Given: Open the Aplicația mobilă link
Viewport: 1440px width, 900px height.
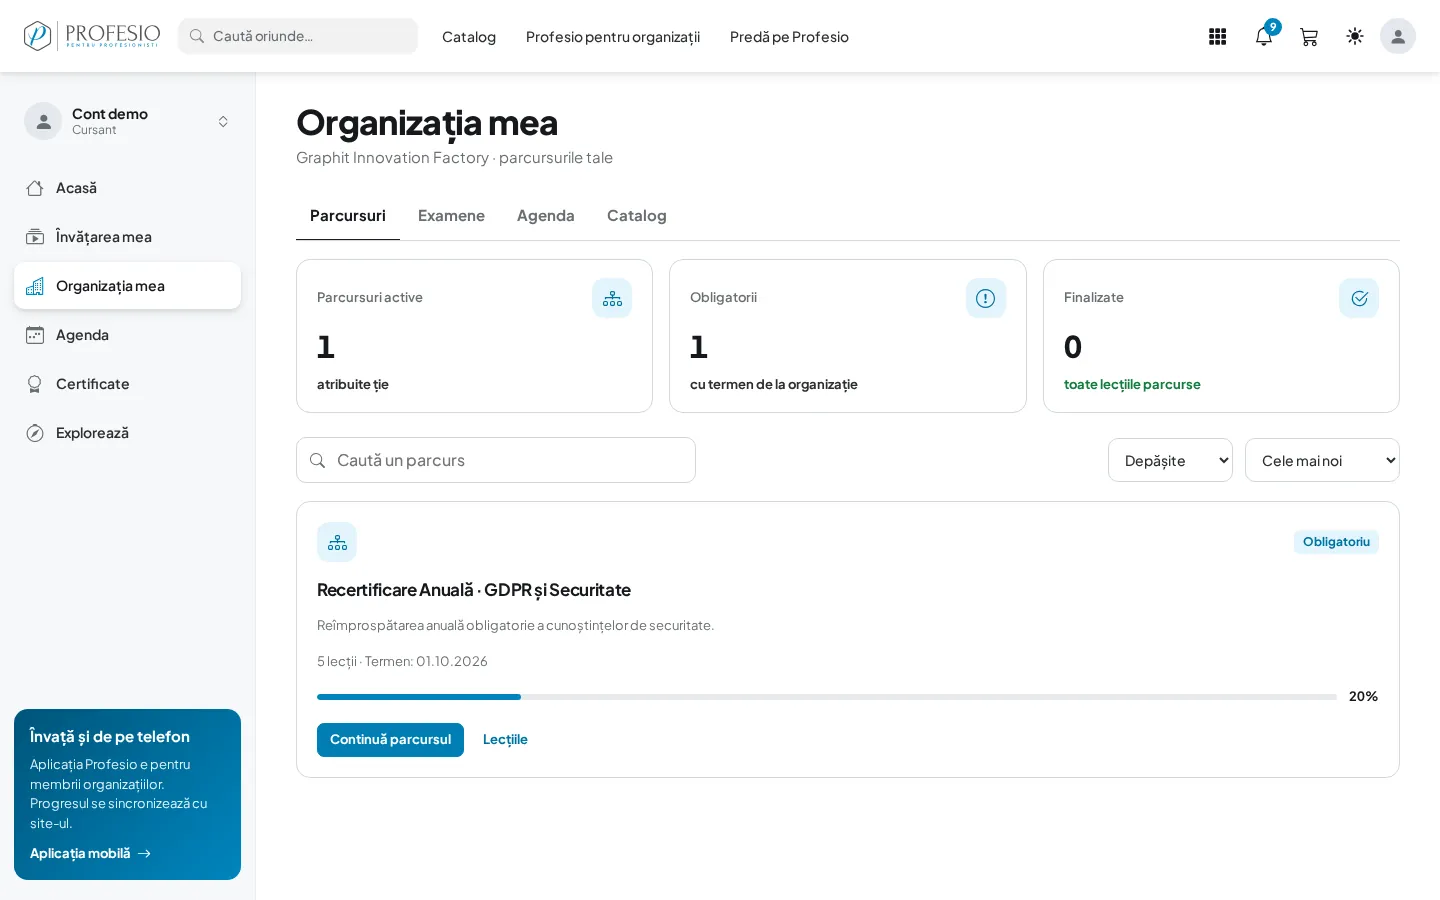Looking at the screenshot, I should point(90,853).
